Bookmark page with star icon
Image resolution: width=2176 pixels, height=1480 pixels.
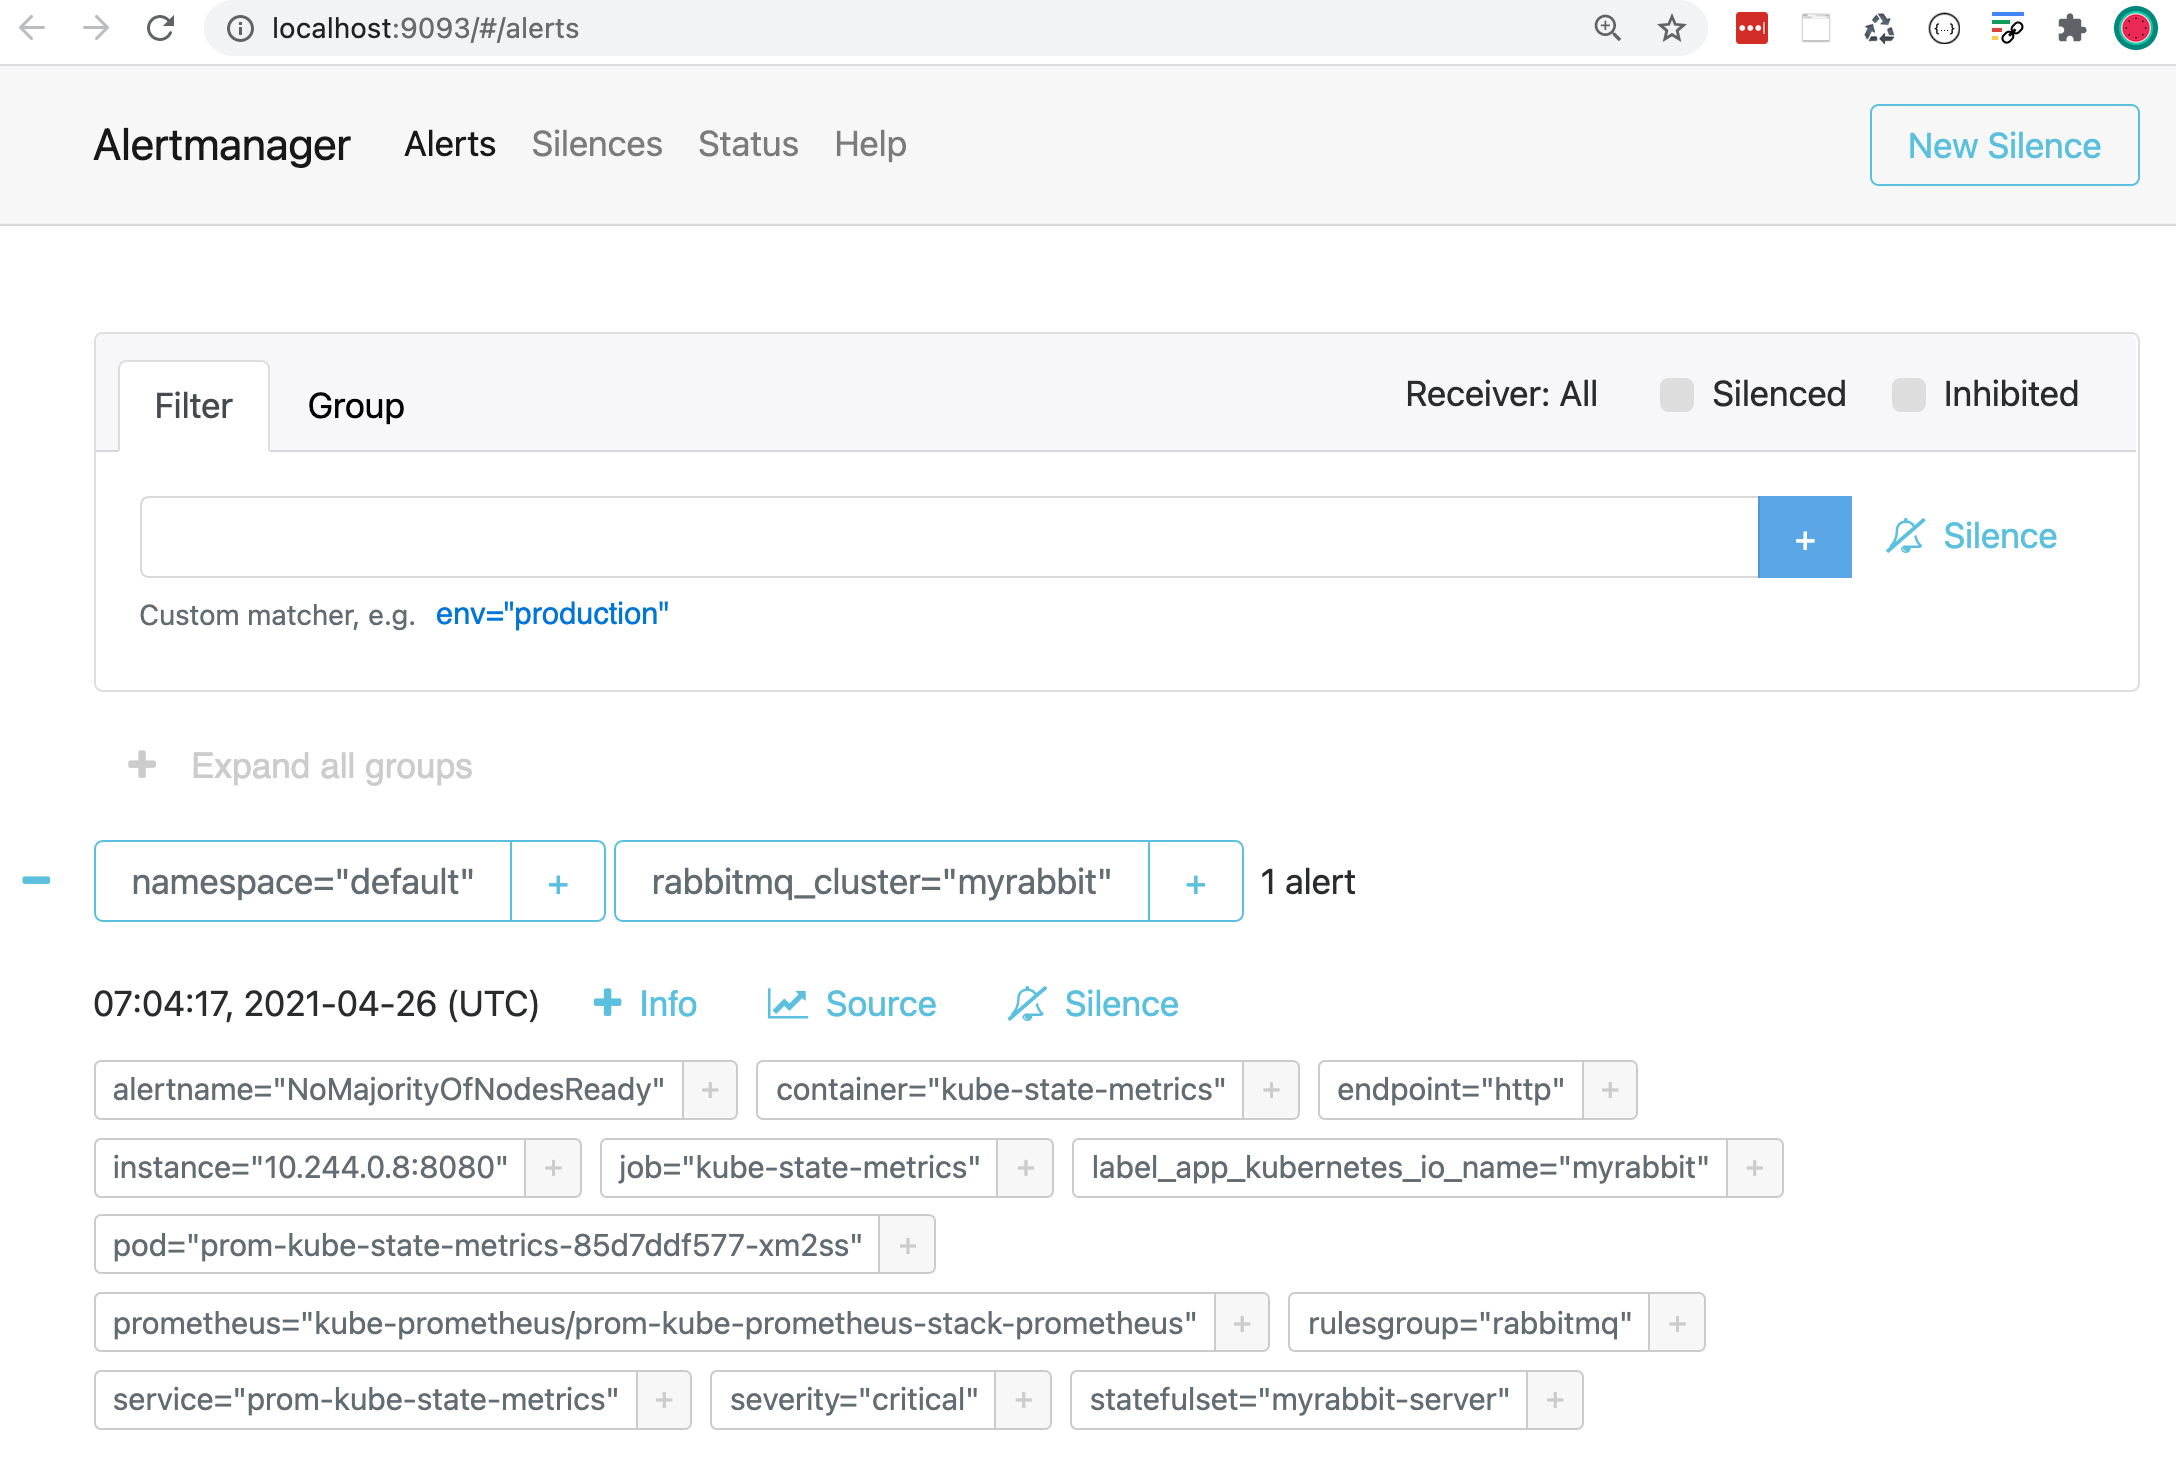click(x=1671, y=29)
